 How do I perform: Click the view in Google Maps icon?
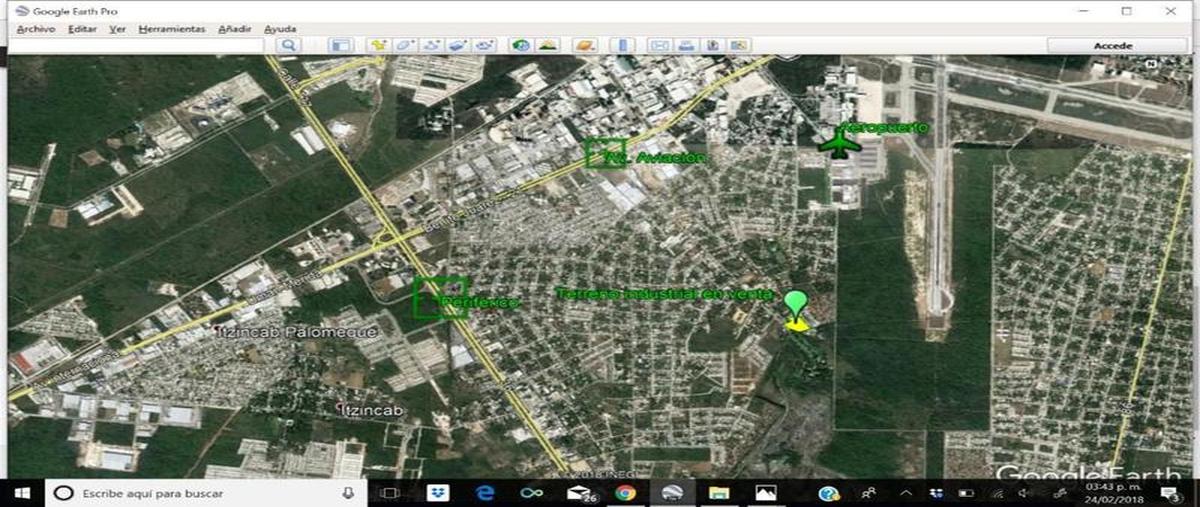pos(739,45)
